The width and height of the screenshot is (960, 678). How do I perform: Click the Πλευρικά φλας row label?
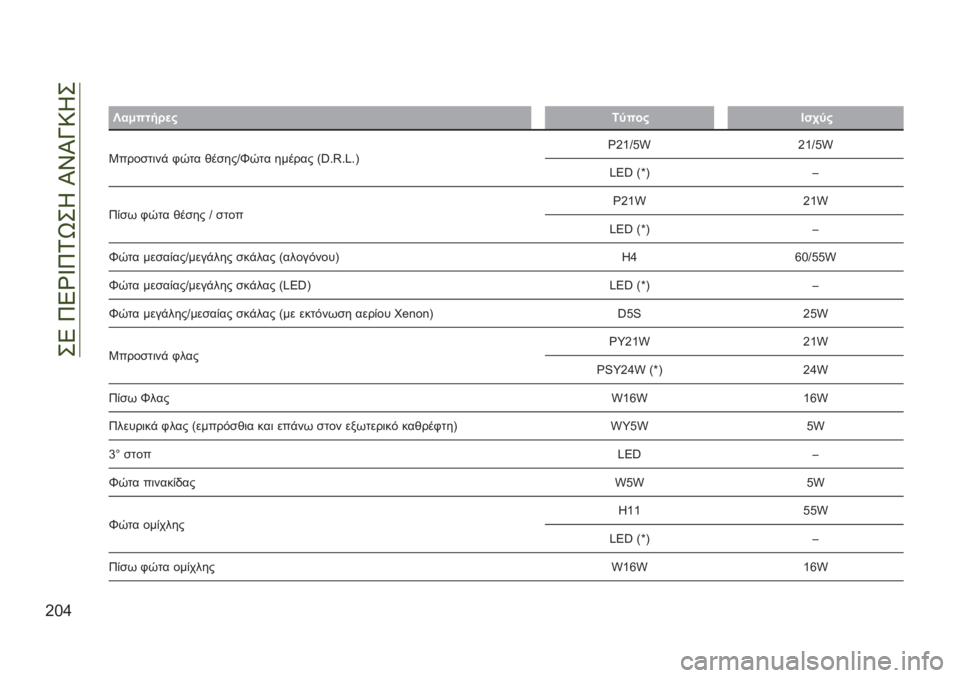283,426
